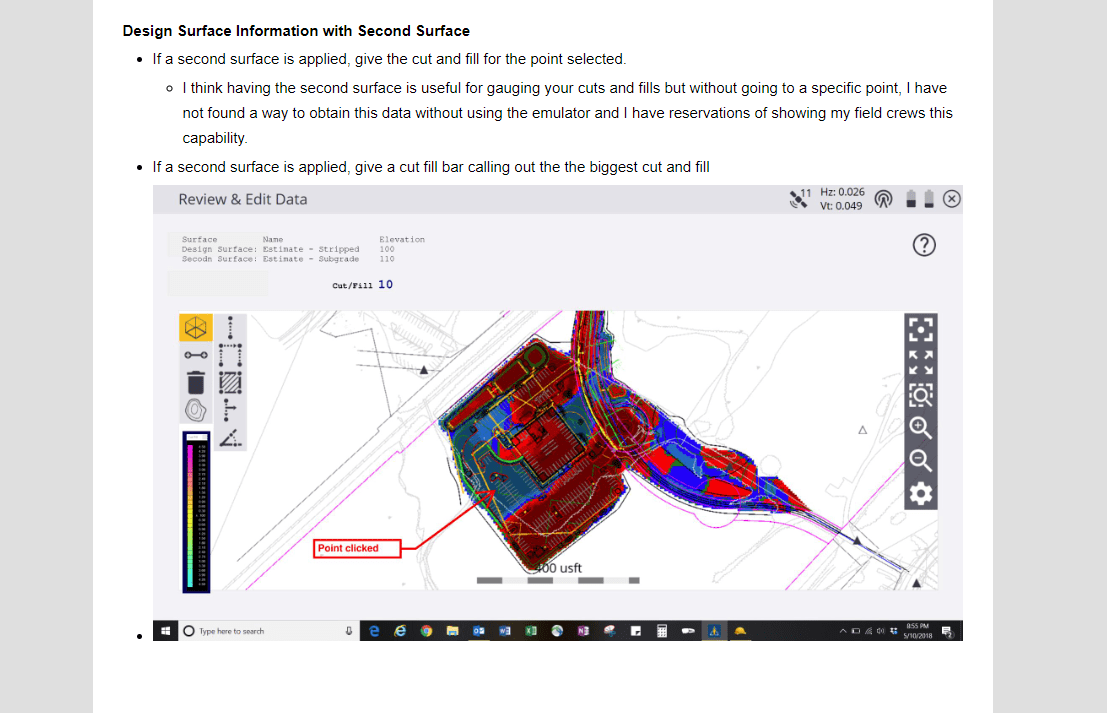Select the yellow 3D view cube tool
Image resolution: width=1107 pixels, height=713 pixels.
point(195,327)
